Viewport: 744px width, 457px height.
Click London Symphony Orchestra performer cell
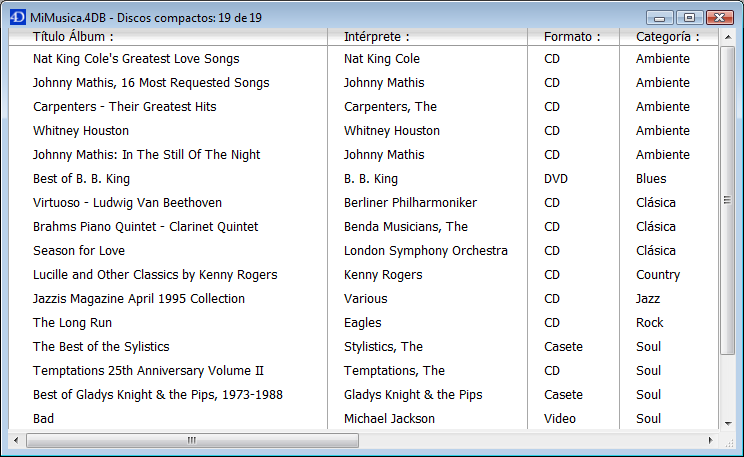pyautogui.click(x=425, y=251)
